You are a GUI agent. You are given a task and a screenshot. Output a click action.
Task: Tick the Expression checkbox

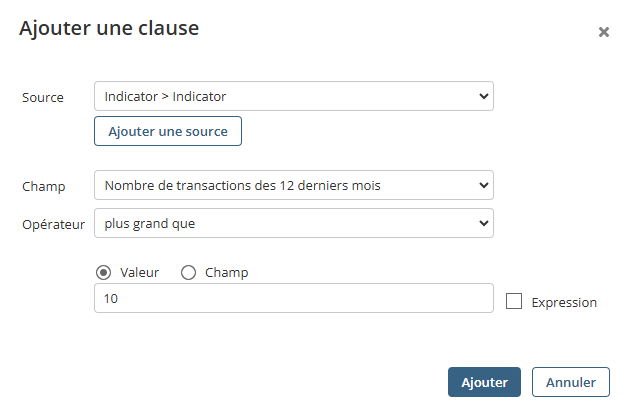pos(514,301)
